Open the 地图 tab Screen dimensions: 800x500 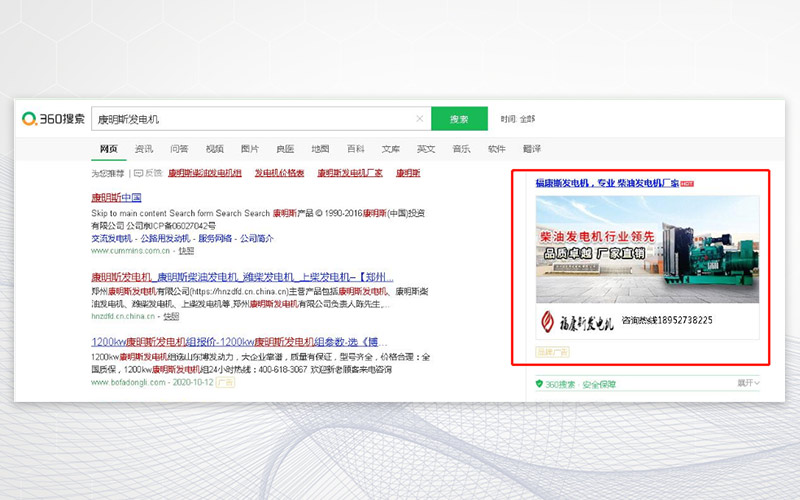[320, 149]
